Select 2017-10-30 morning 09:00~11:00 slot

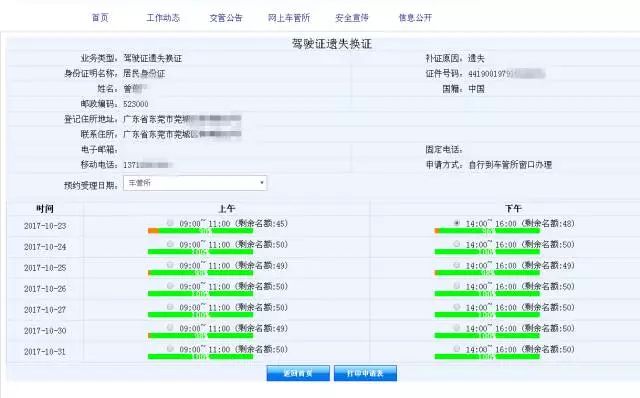[170, 328]
